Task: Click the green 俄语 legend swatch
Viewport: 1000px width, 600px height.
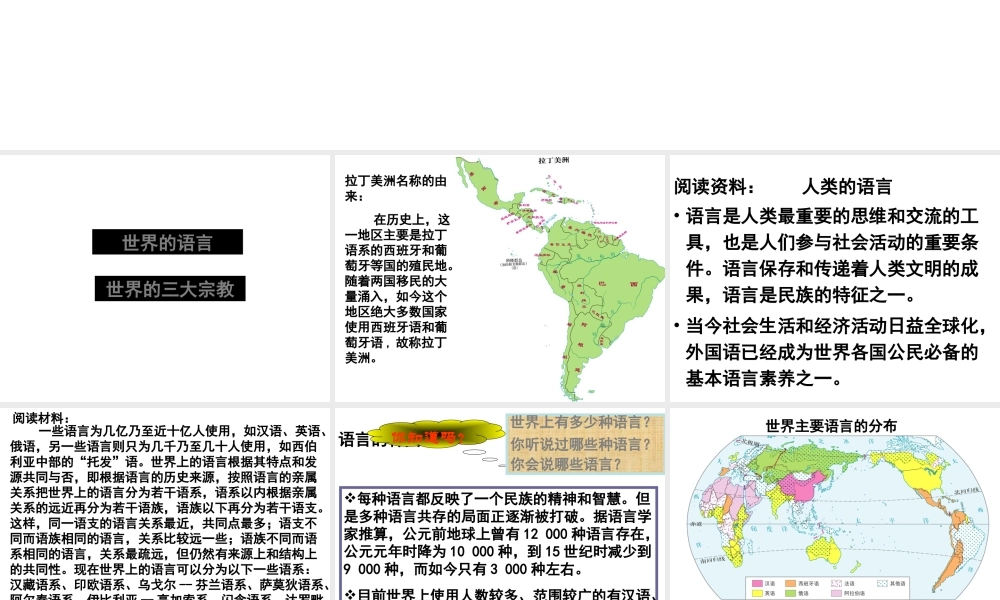Action: click(791, 594)
